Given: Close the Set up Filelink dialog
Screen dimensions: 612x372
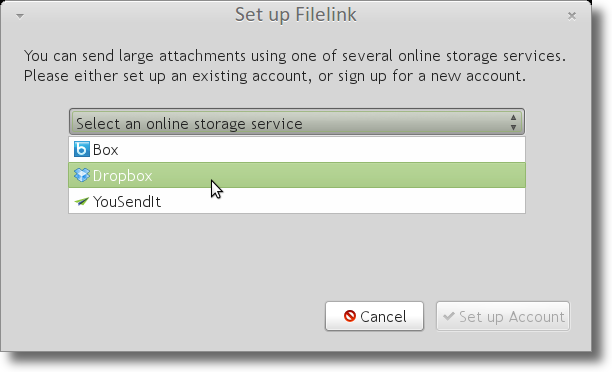Looking at the screenshot, I should 572,16.
